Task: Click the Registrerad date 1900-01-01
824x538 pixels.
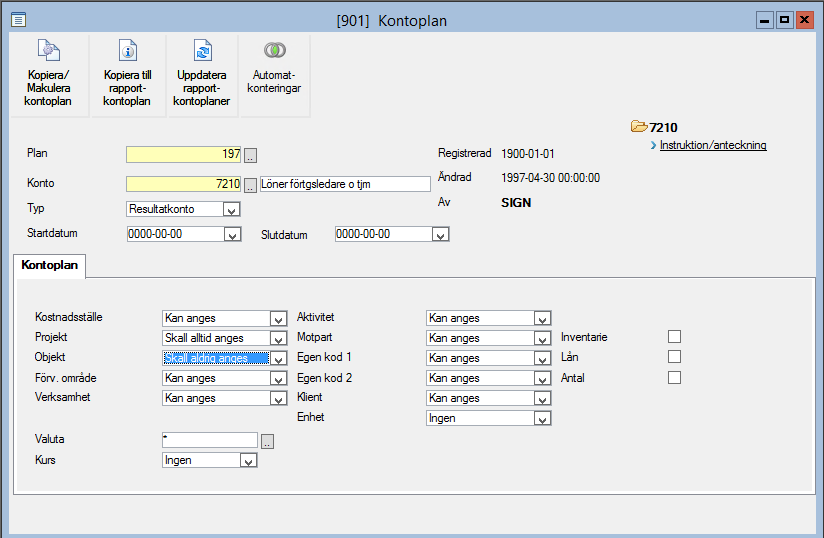Action: (528, 154)
